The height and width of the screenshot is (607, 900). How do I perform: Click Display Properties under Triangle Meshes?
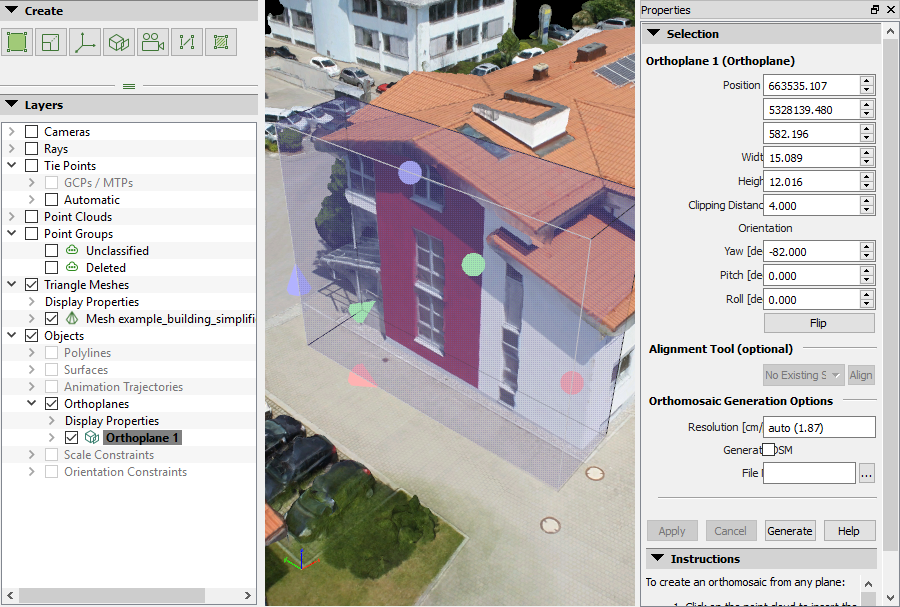click(x=92, y=302)
